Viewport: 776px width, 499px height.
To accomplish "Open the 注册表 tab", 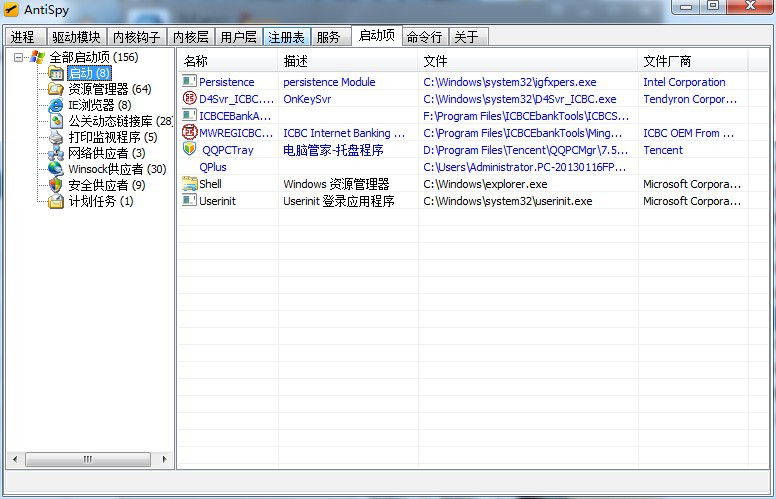I will [286, 37].
